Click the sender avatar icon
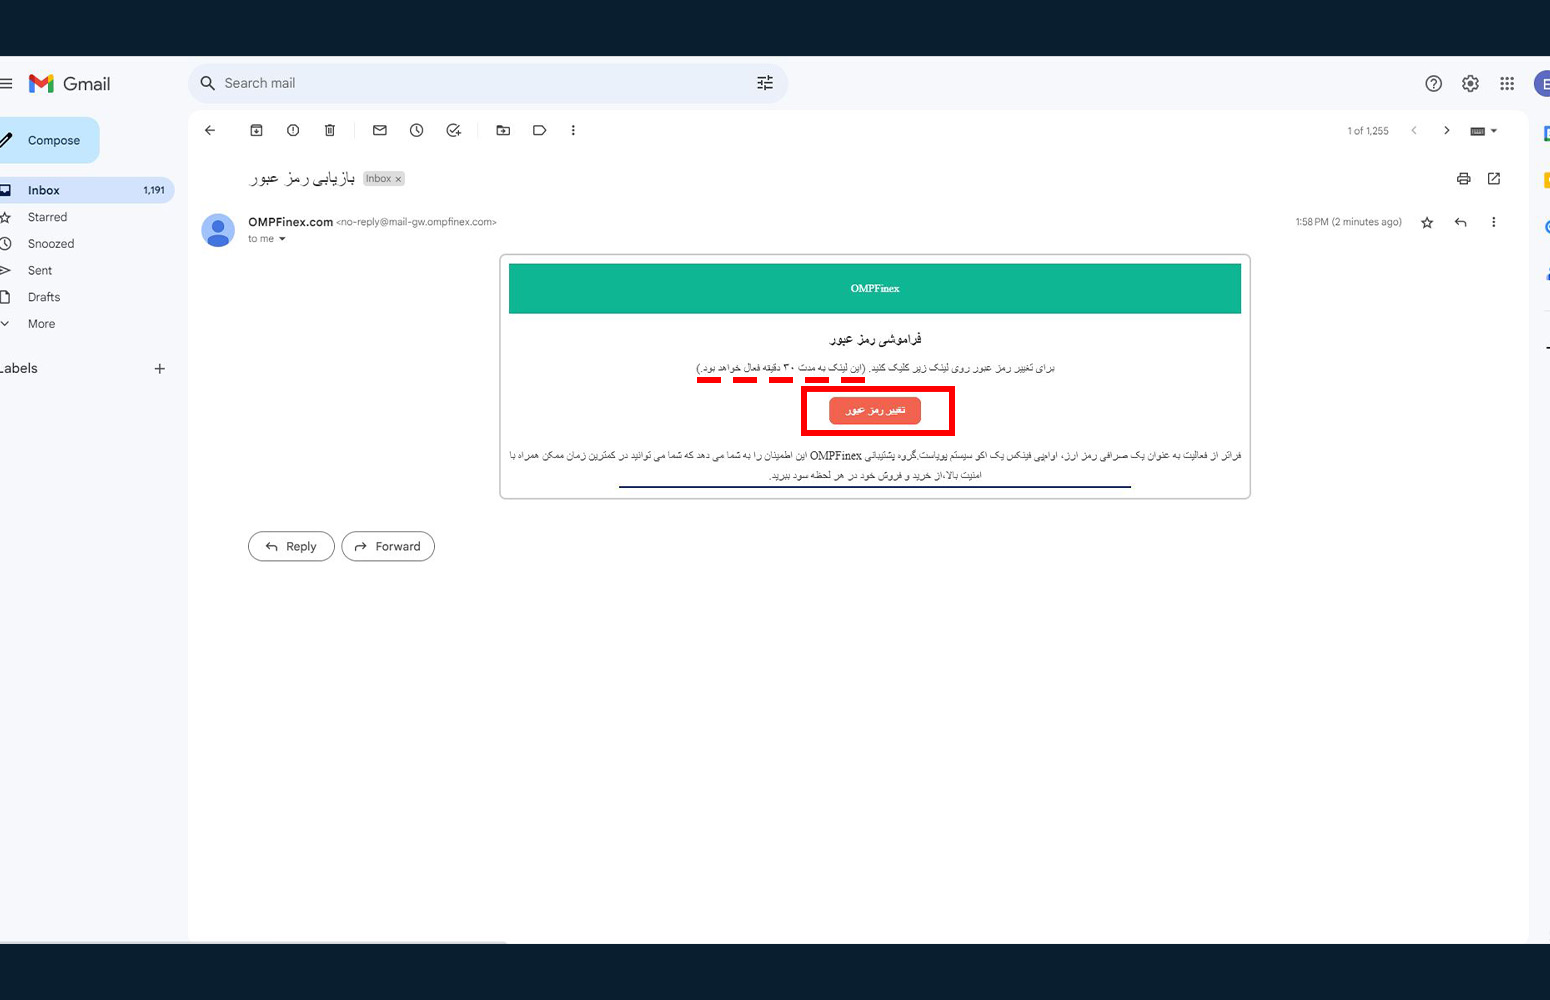 pos(218,230)
